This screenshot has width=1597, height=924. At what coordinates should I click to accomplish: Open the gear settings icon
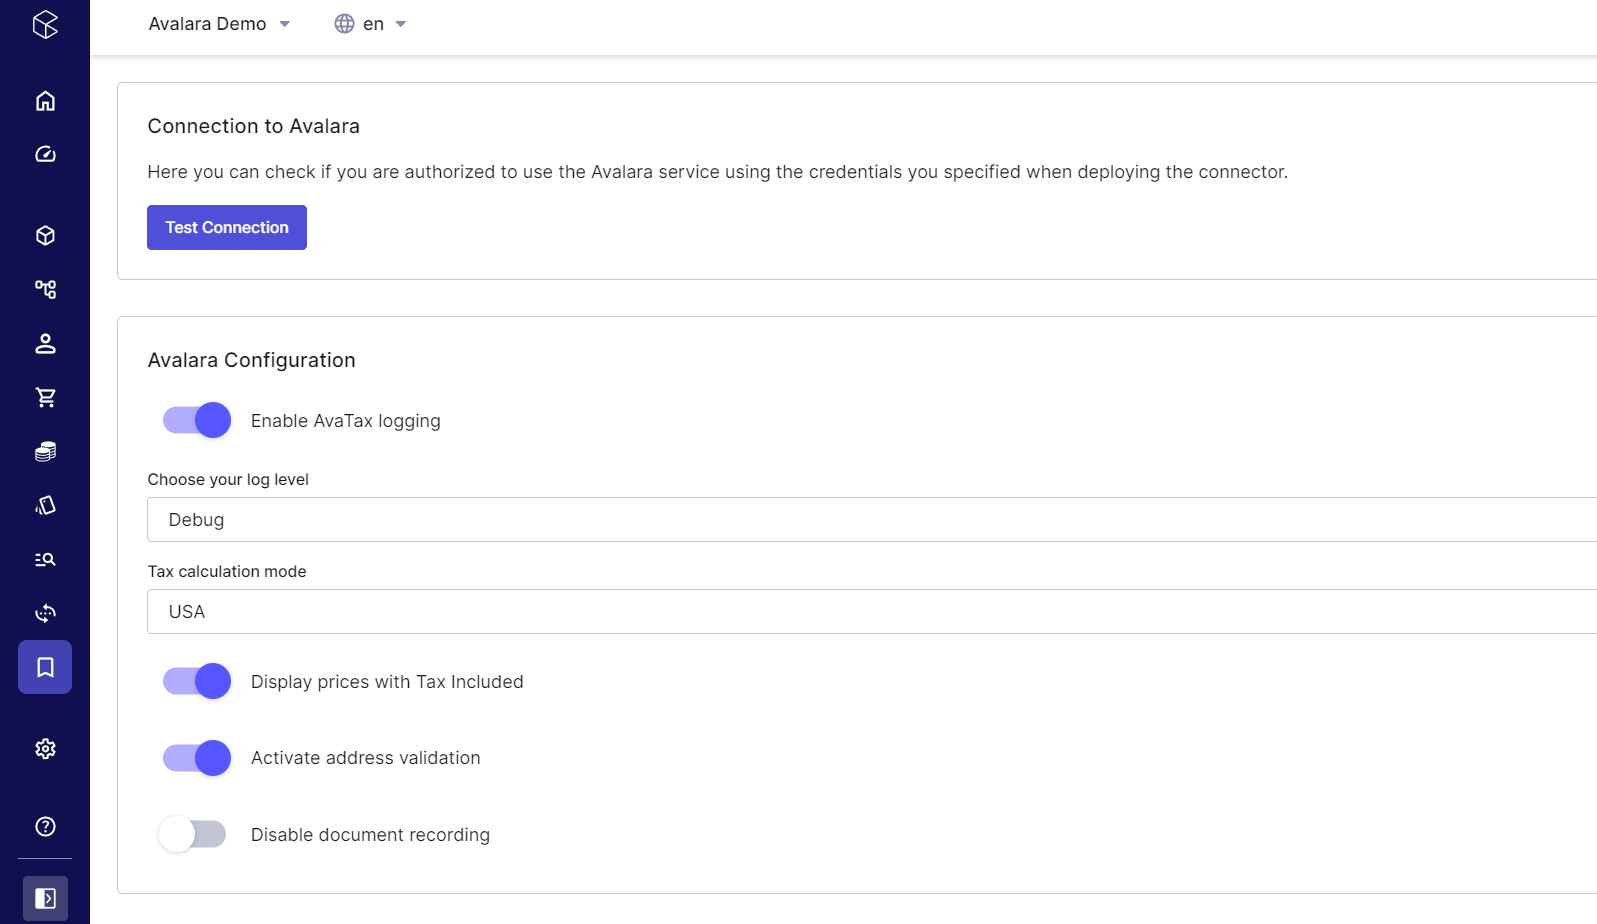pyautogui.click(x=45, y=749)
